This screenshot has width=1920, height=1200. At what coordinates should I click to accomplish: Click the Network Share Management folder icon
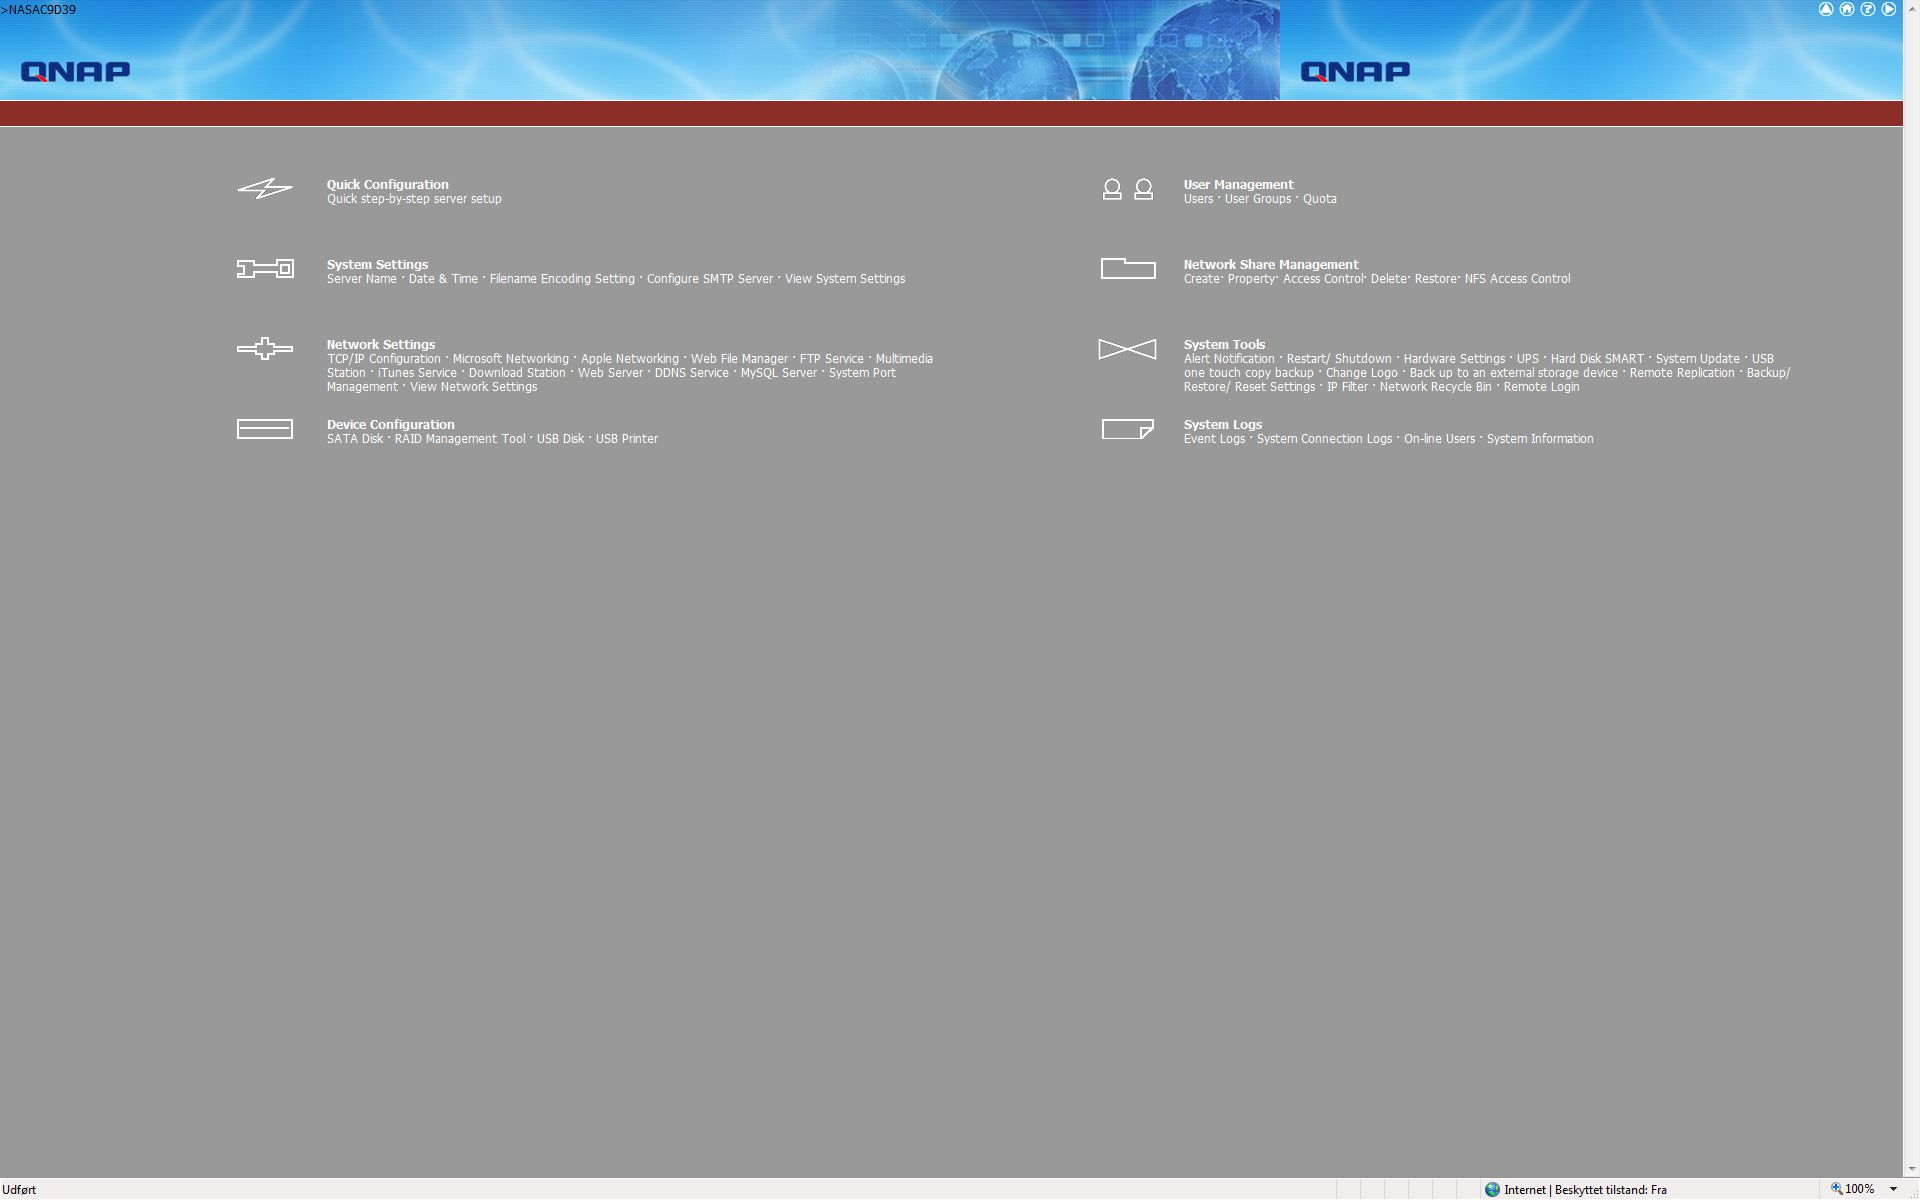1127,269
